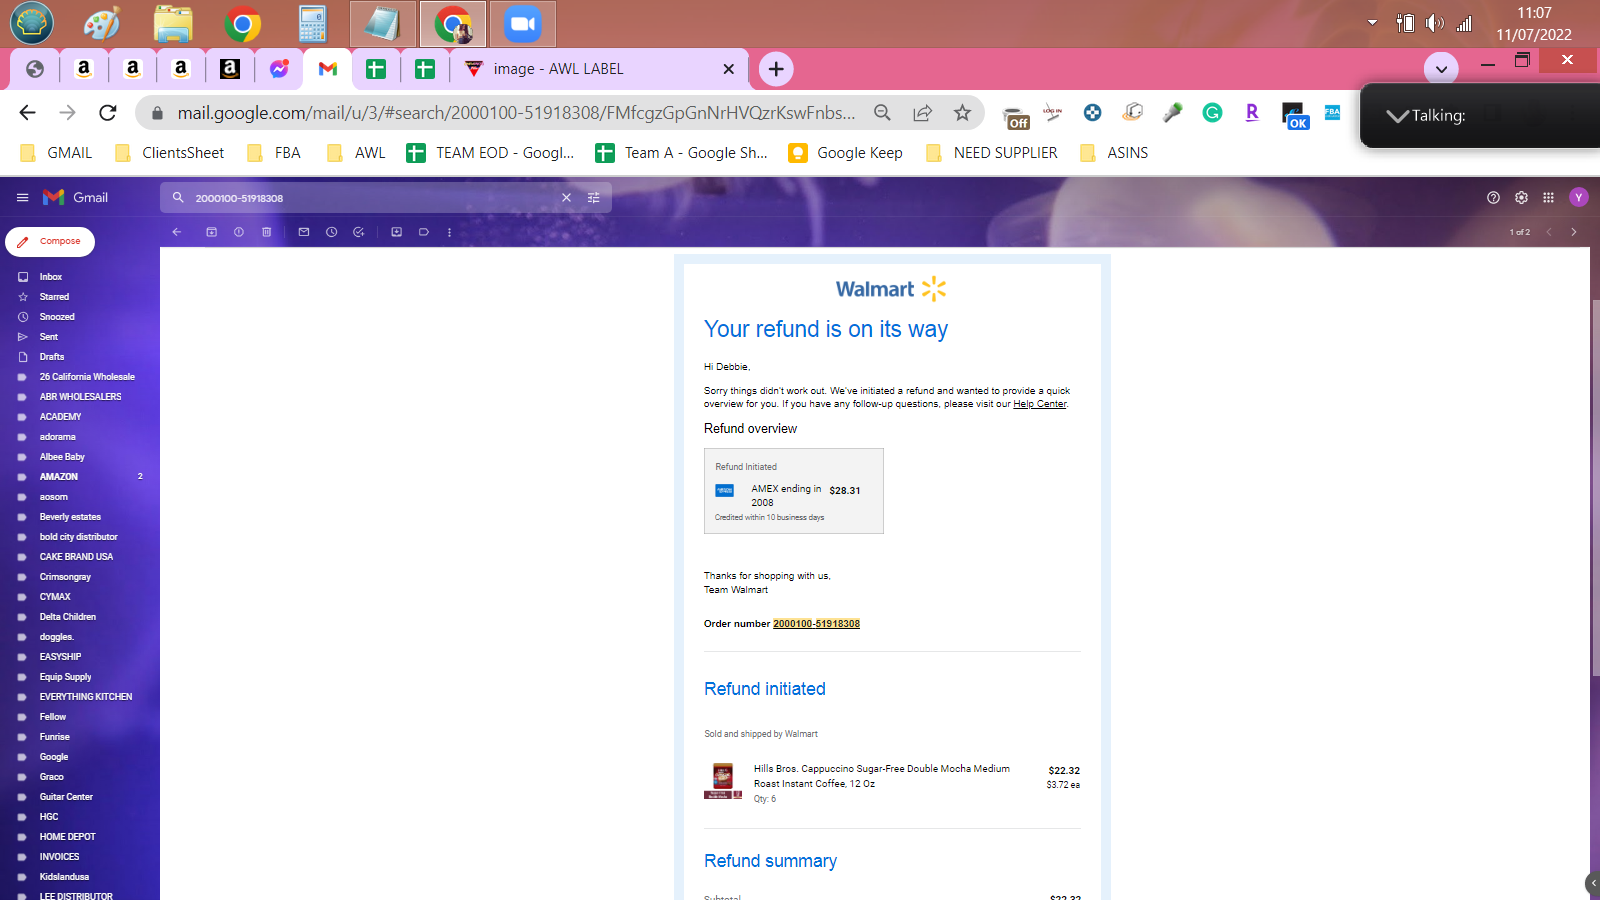The height and width of the screenshot is (900, 1600).
Task: Open Gmail settings gear
Action: pyautogui.click(x=1522, y=198)
